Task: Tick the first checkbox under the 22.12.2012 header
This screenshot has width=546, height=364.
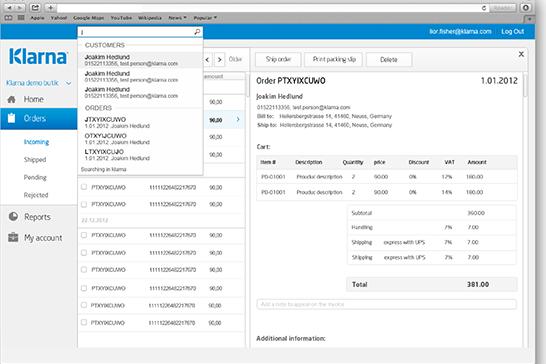Action: click(84, 235)
